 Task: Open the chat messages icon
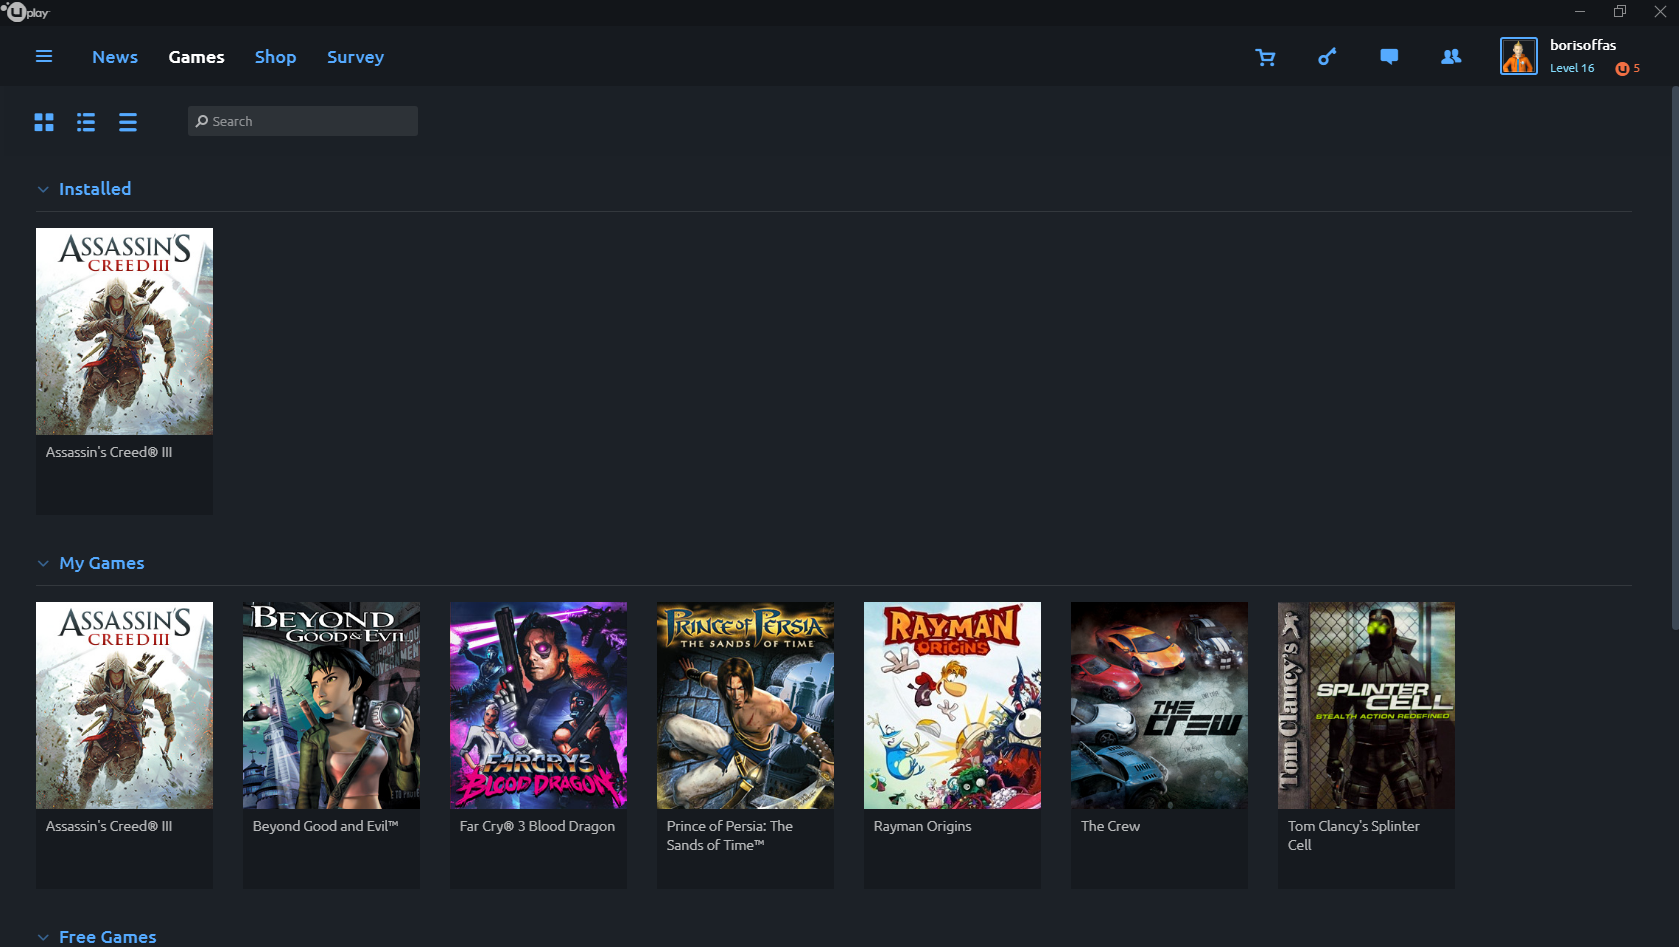point(1389,57)
